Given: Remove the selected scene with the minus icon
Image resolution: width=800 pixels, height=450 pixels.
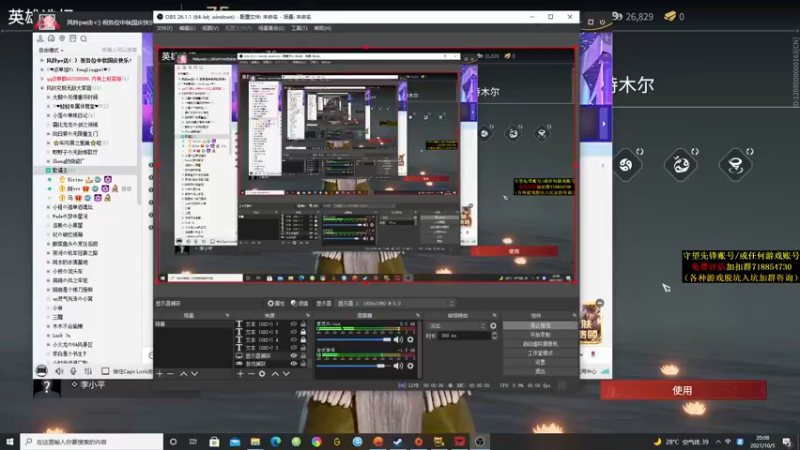Looking at the screenshot, I should 171,374.
